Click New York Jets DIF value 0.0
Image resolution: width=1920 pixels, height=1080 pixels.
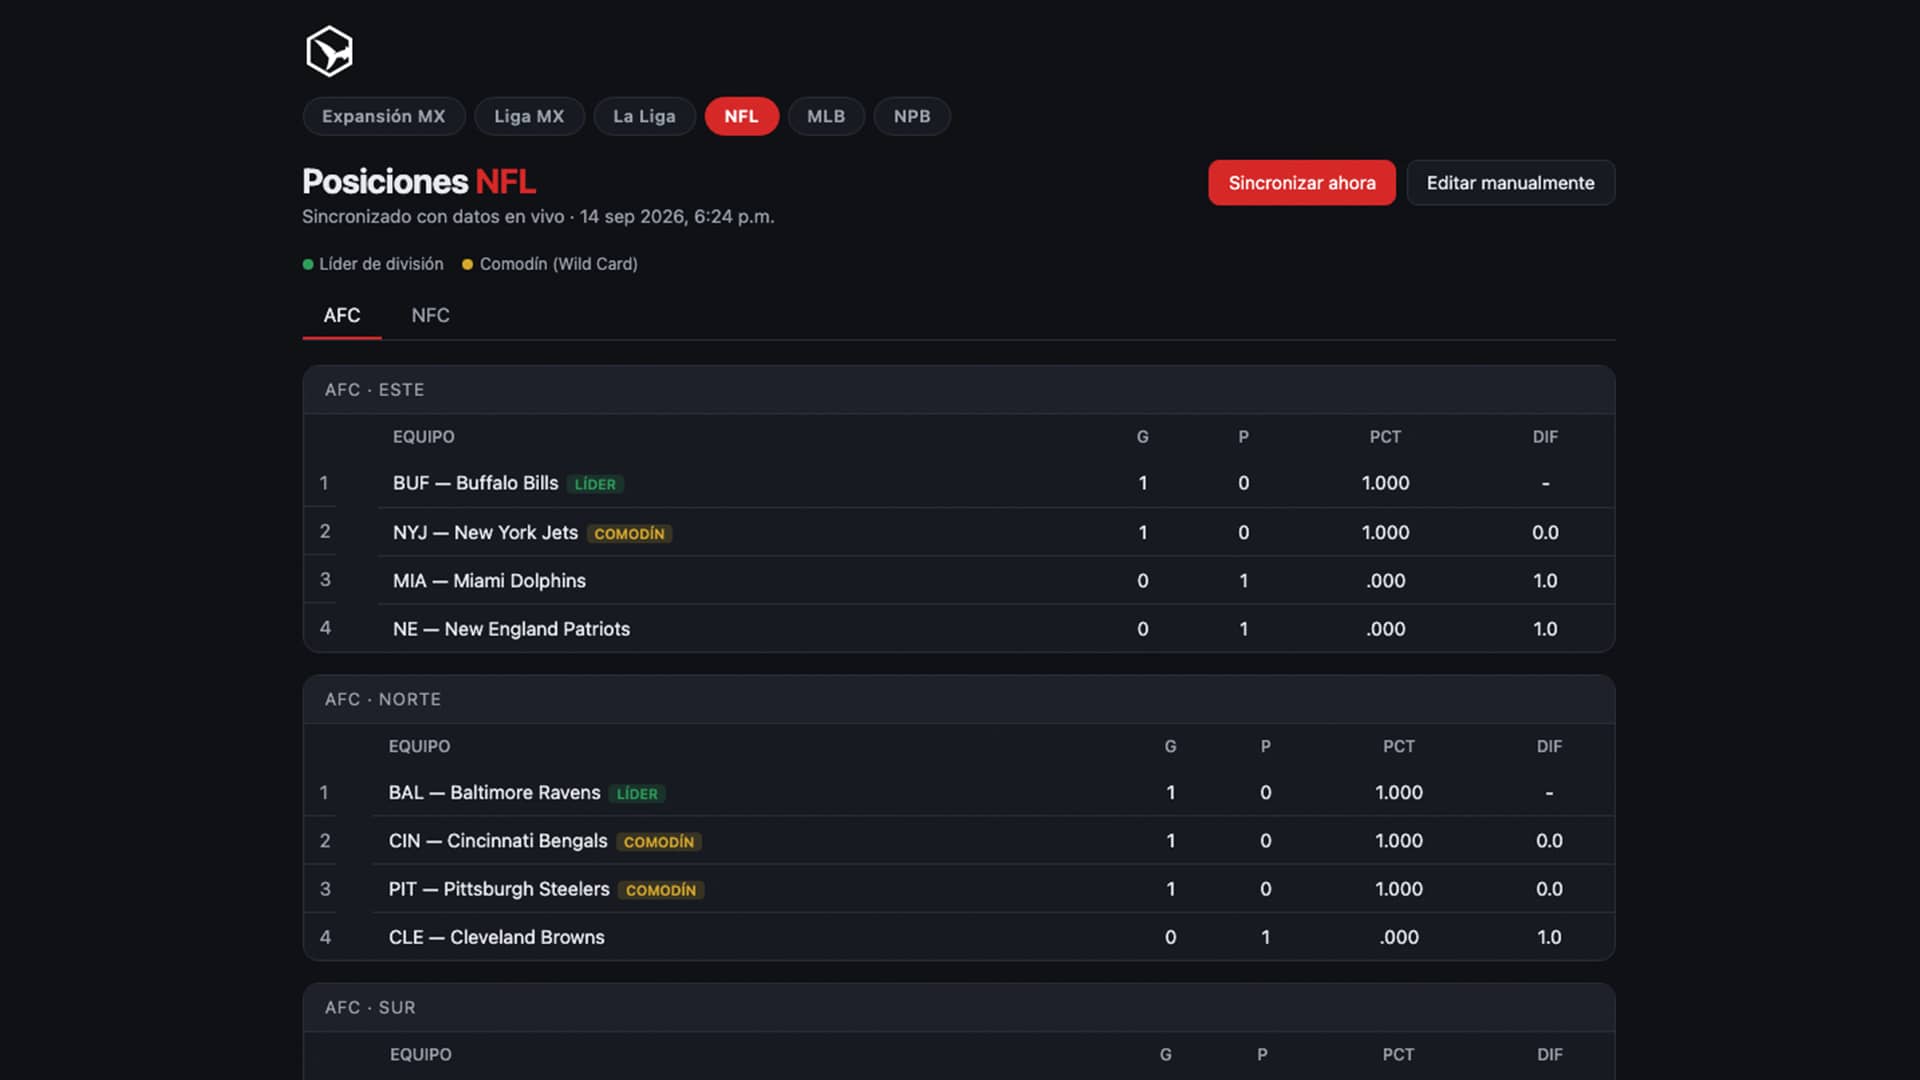click(1545, 532)
